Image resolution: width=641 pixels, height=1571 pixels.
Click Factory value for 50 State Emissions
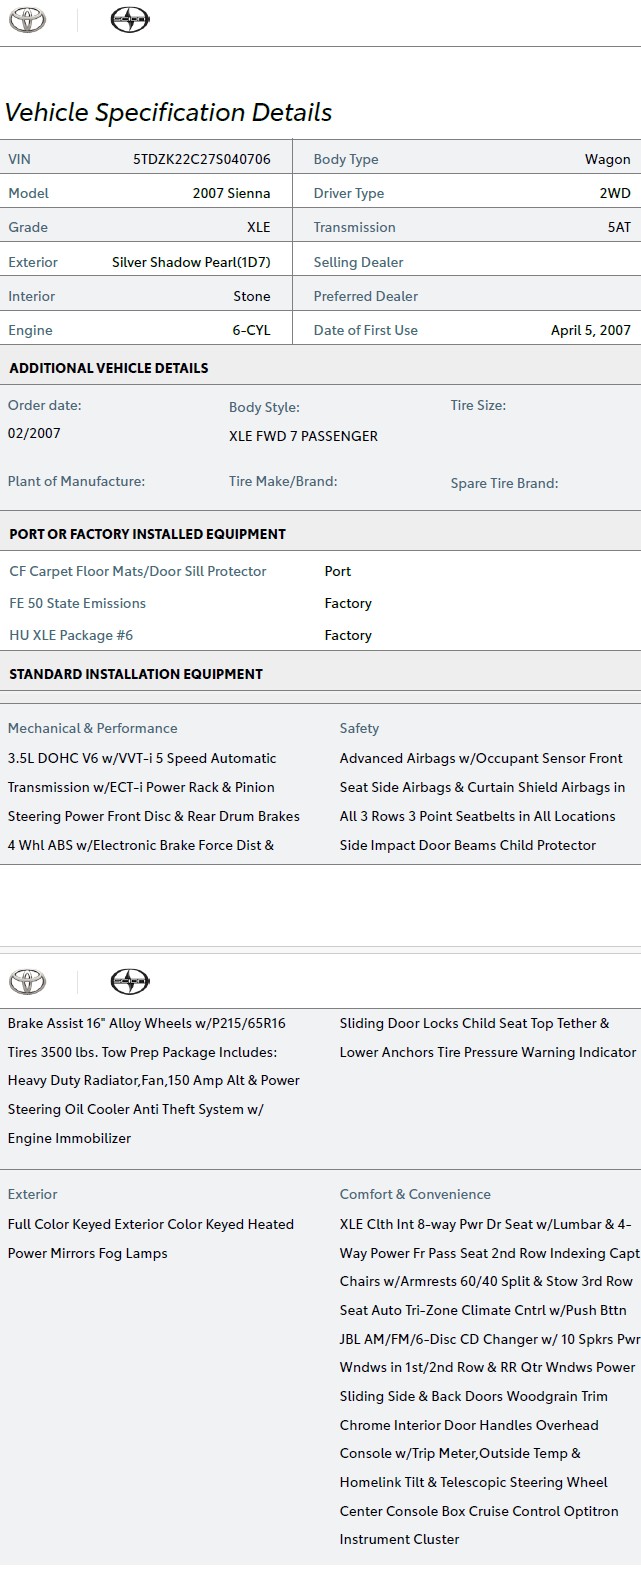[x=348, y=603]
